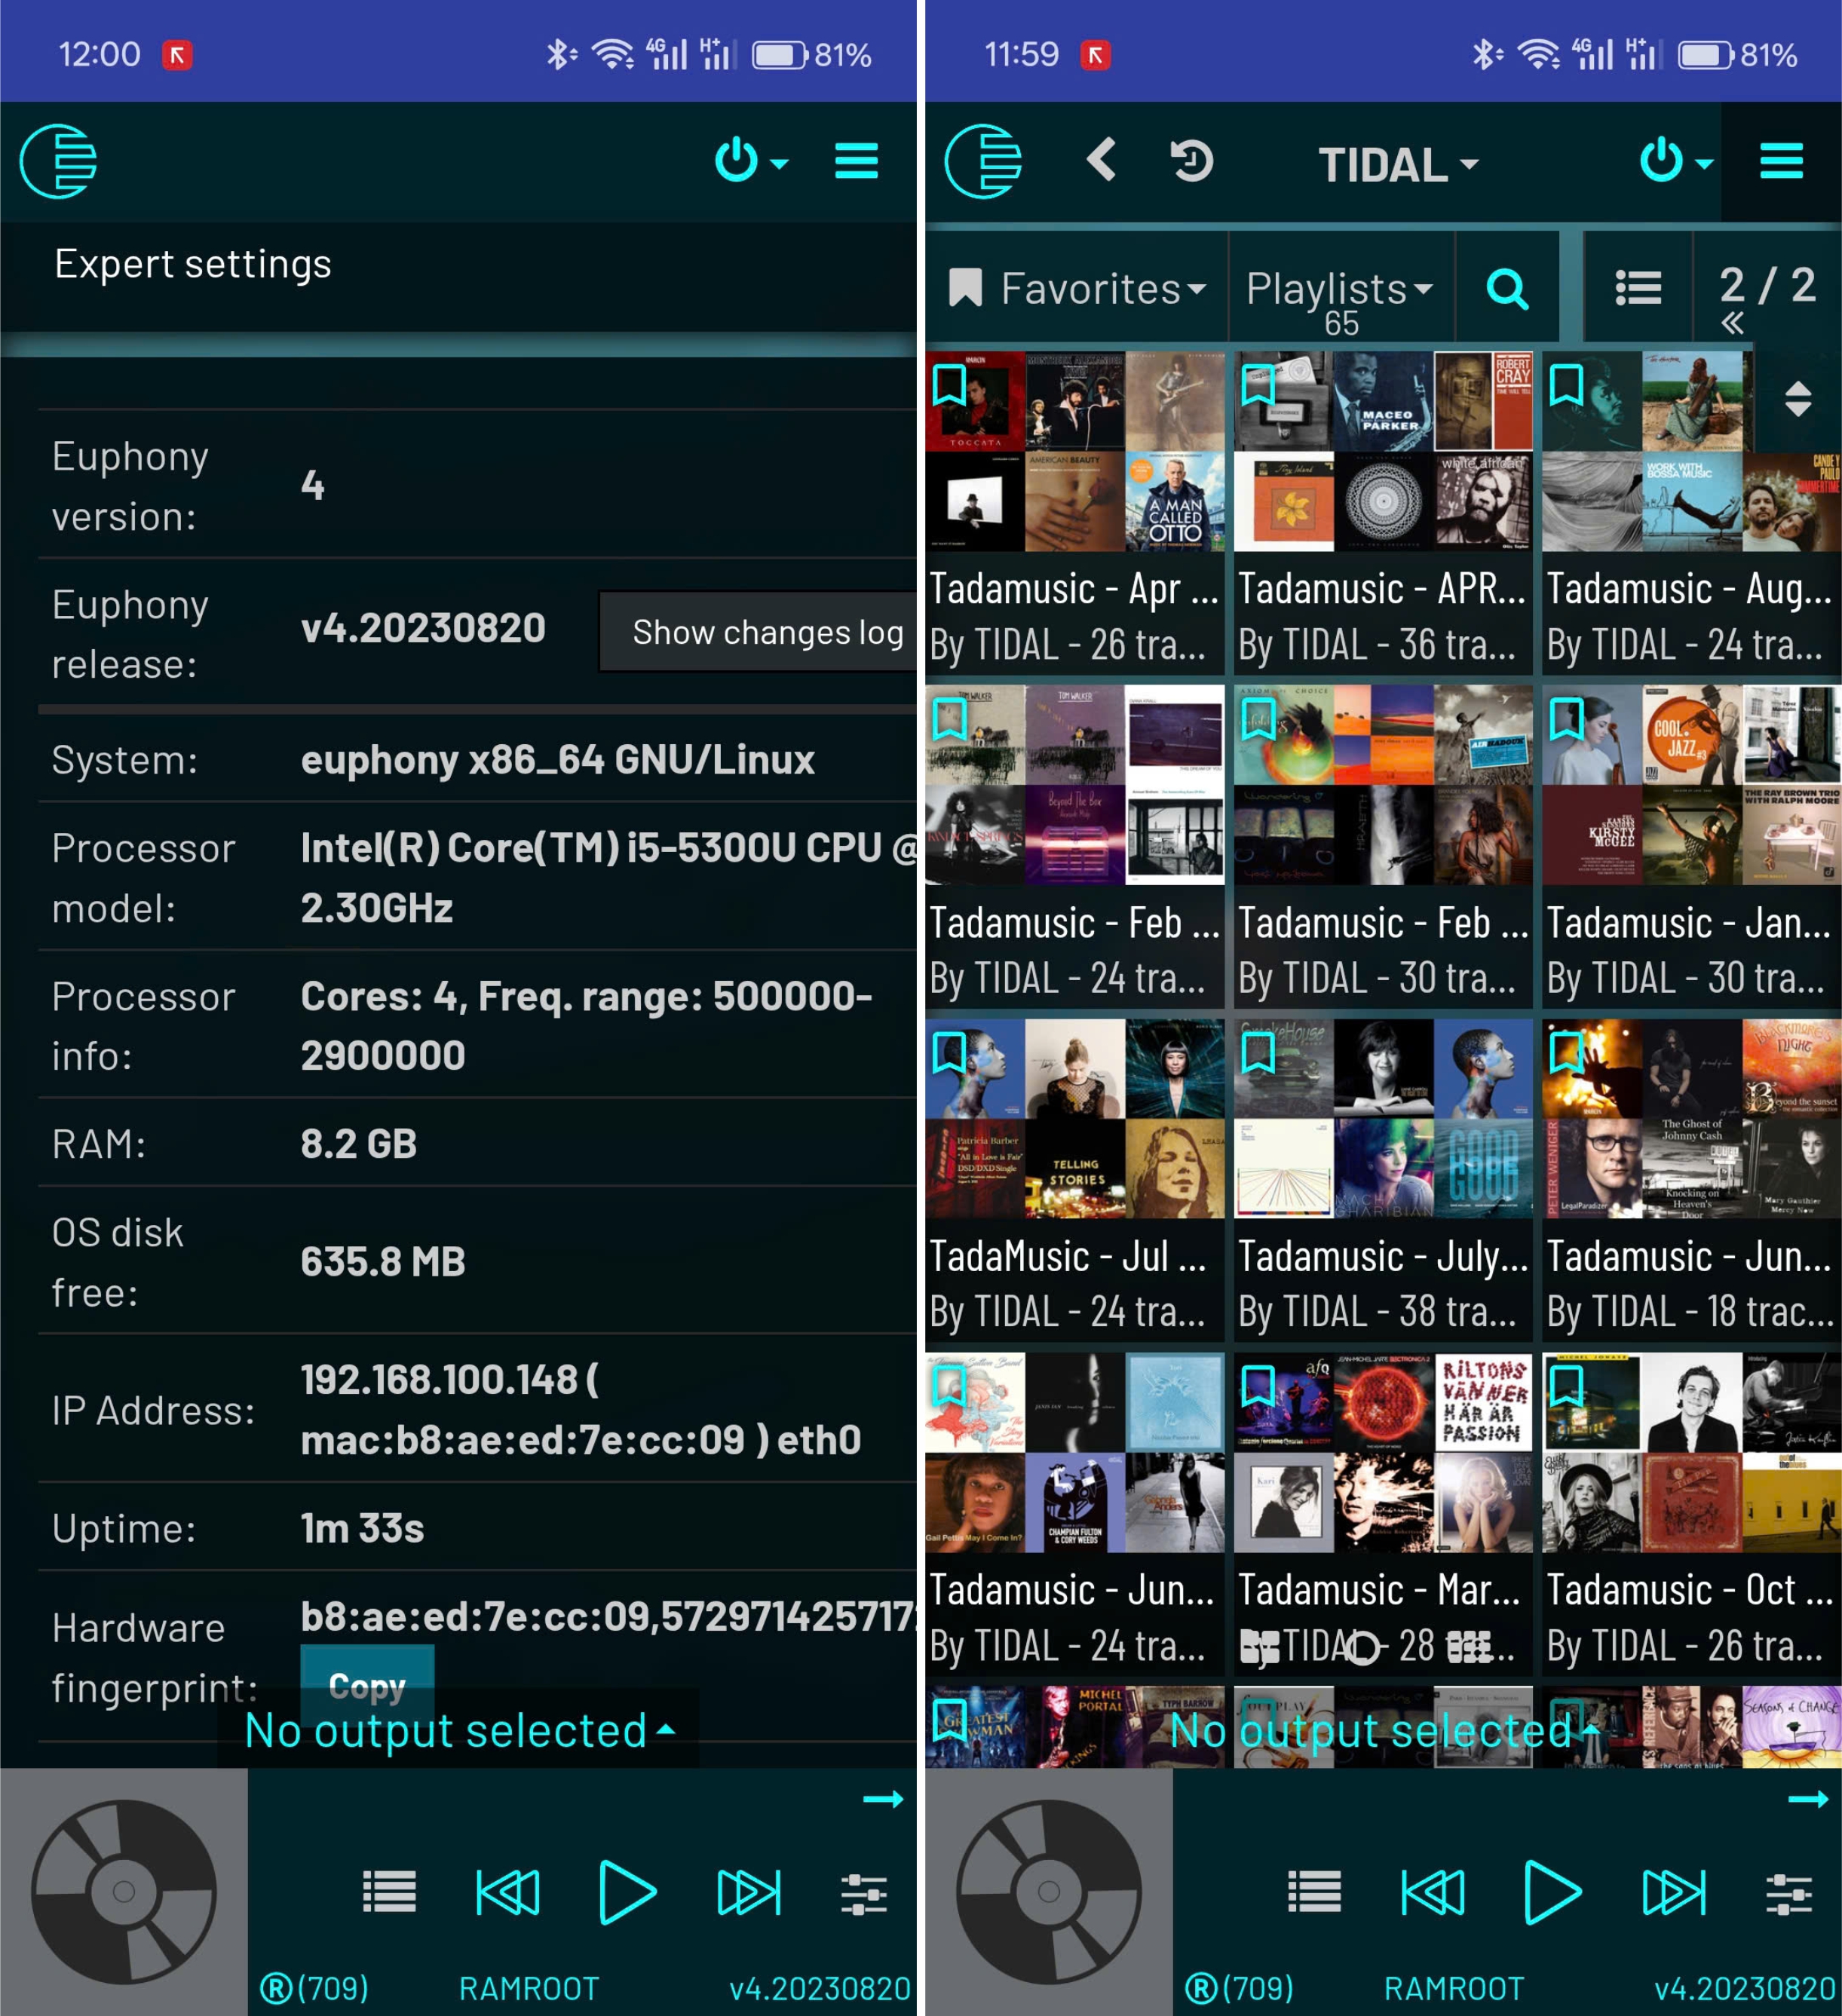The height and width of the screenshot is (2016, 1842).
Task: Click the back arrow in TIDAL header
Action: [1101, 160]
